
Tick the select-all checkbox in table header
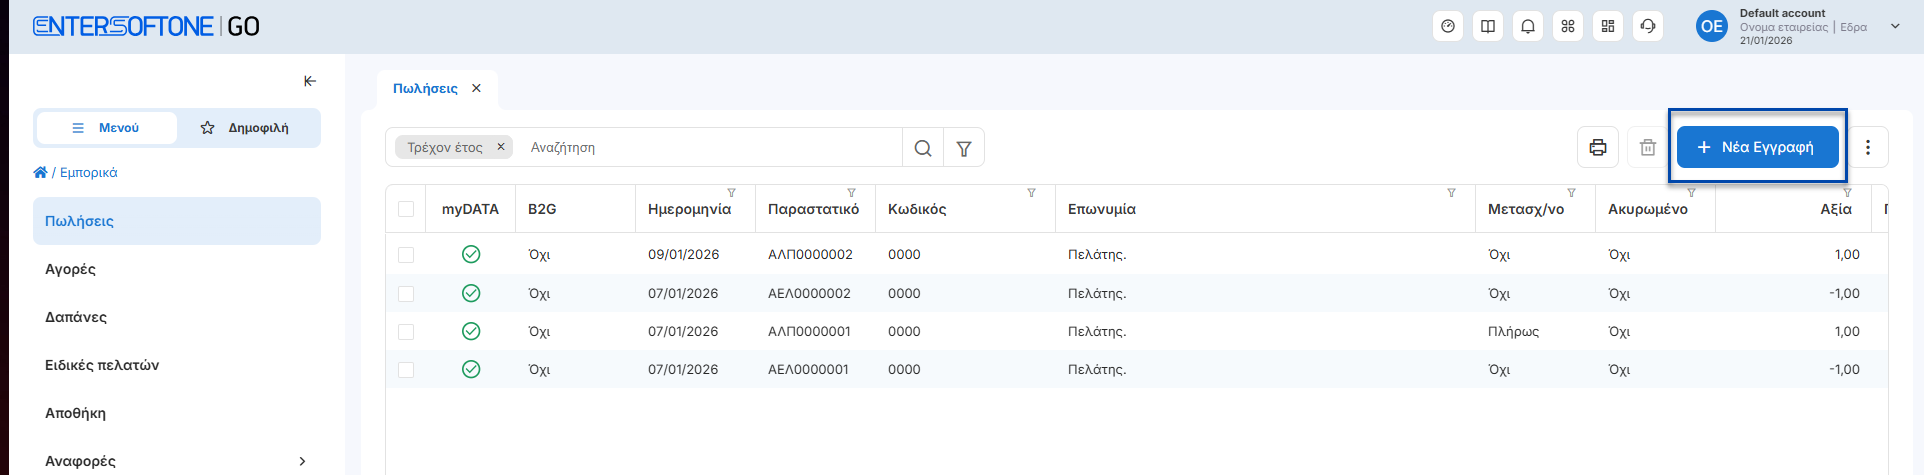click(x=406, y=209)
